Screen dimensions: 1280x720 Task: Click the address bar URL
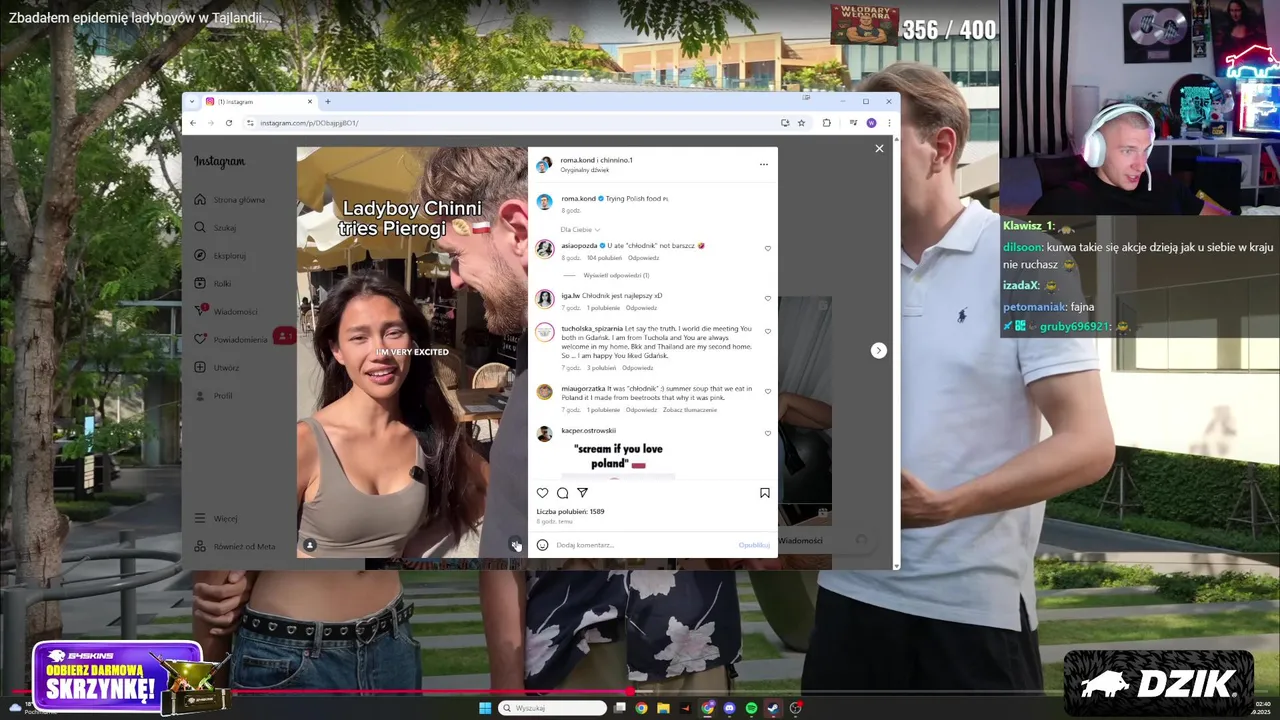(309, 123)
